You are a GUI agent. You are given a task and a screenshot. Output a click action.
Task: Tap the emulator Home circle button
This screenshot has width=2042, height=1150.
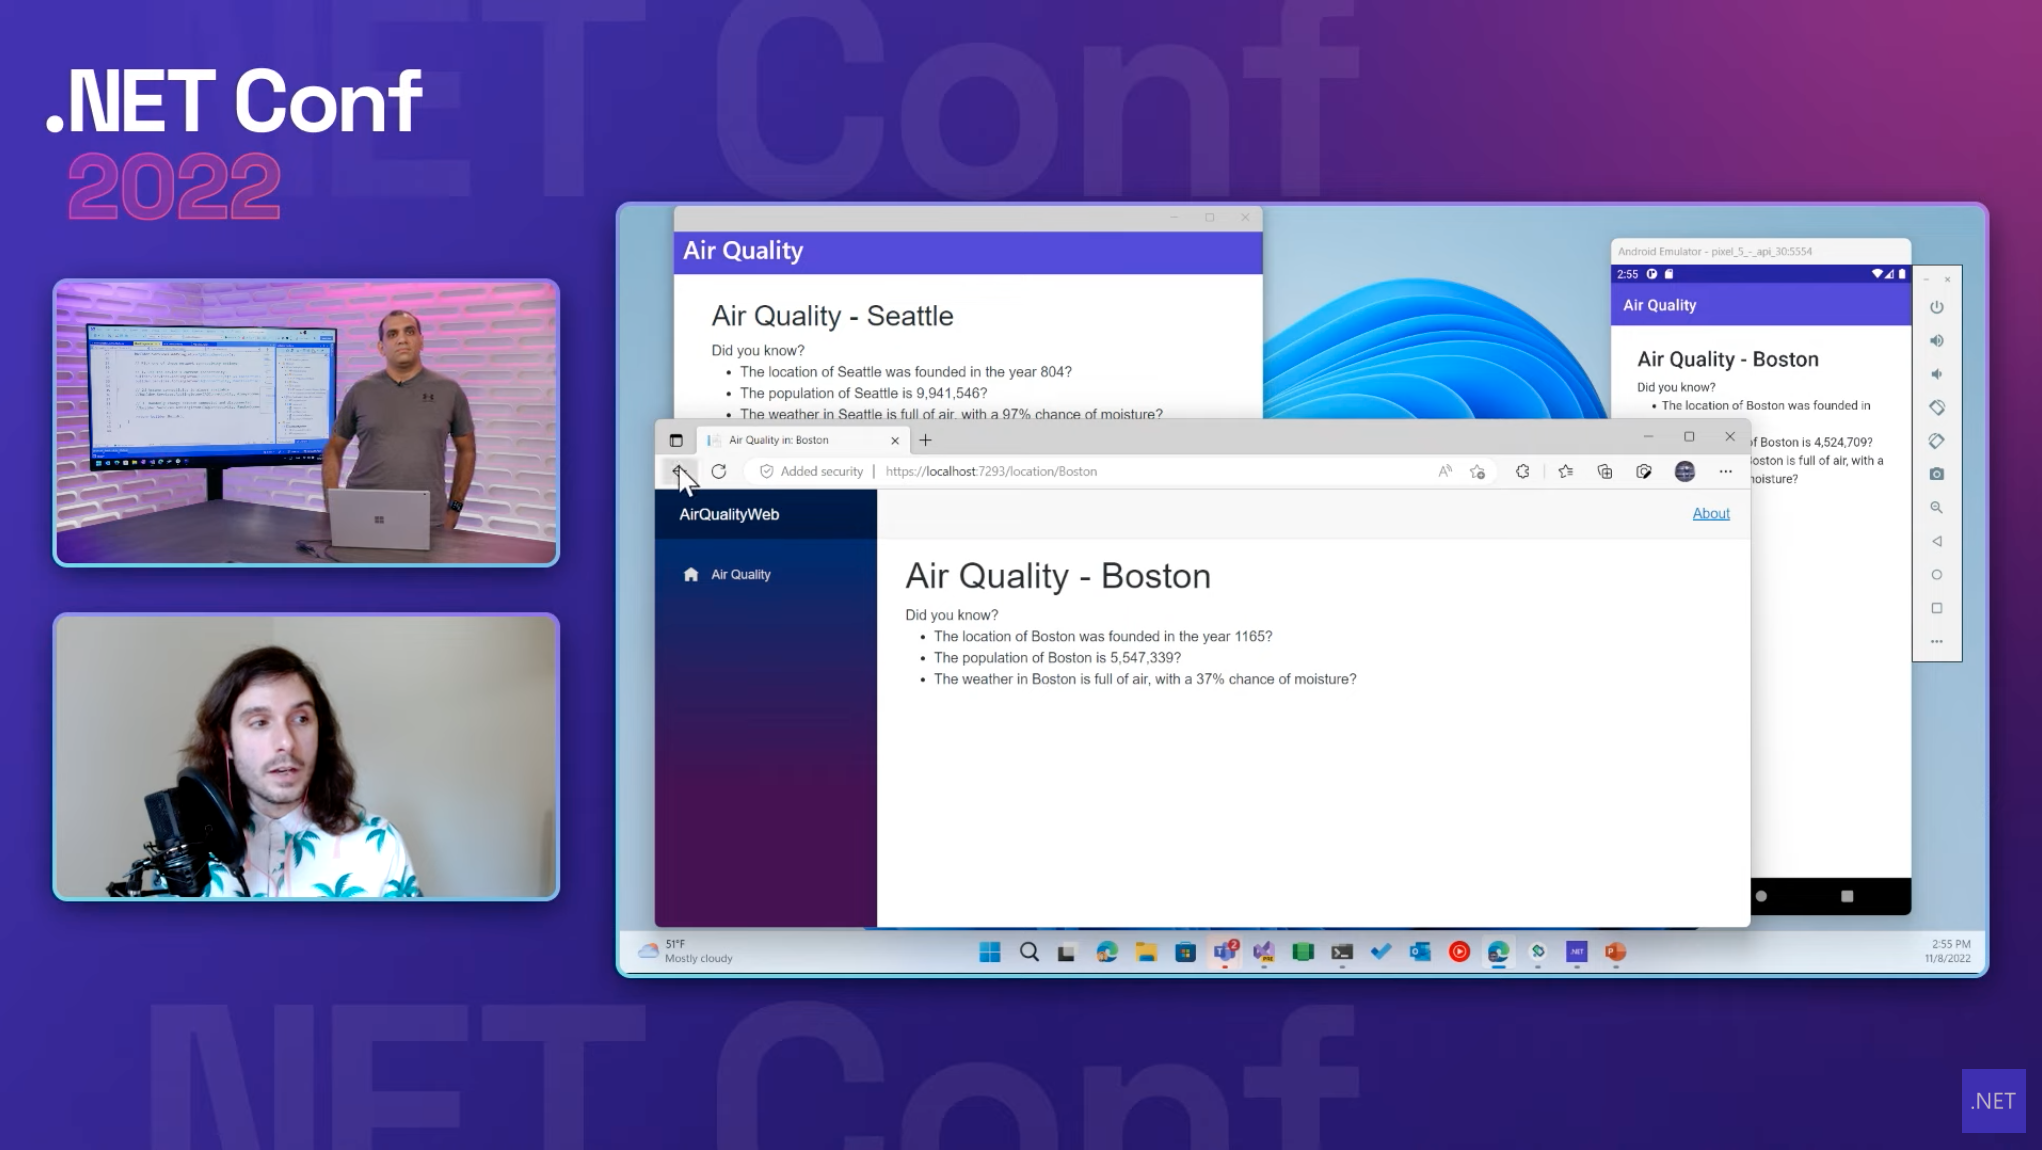1936,575
